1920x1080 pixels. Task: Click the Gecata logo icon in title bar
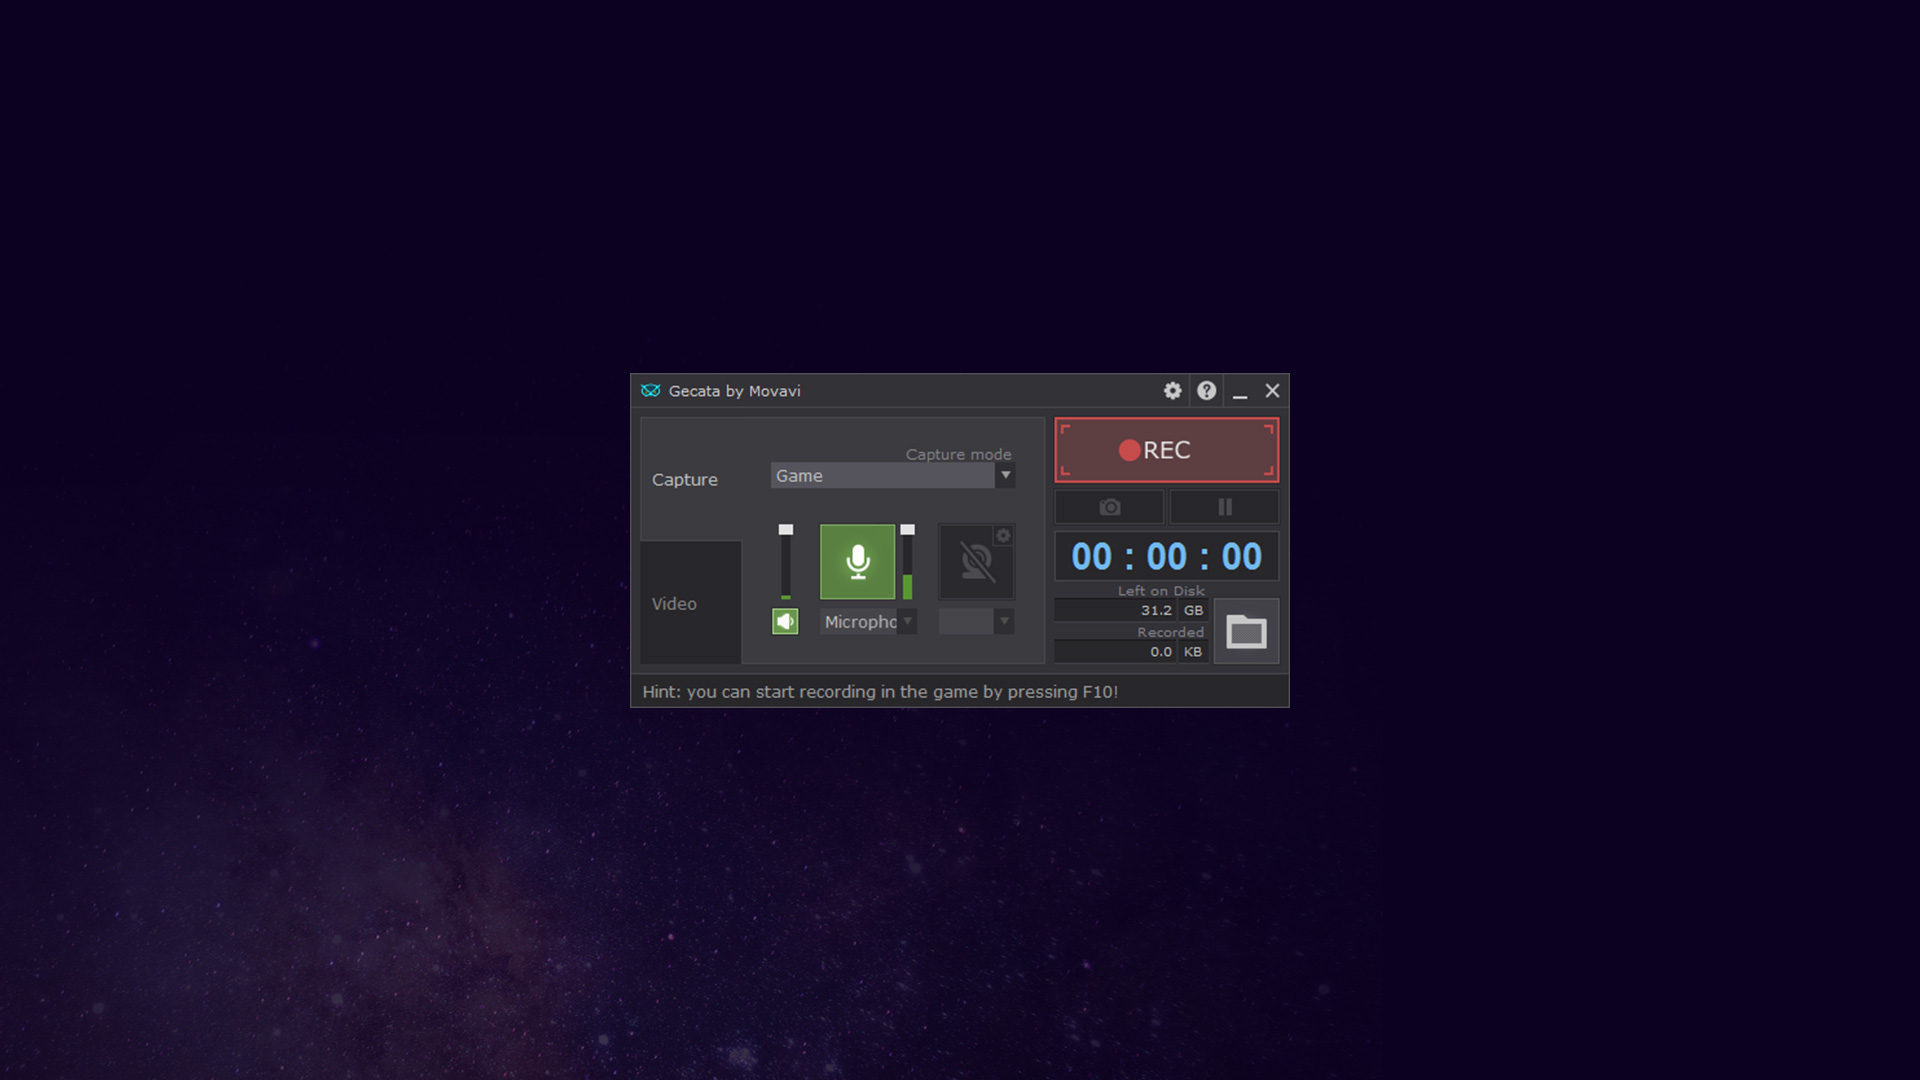651,391
